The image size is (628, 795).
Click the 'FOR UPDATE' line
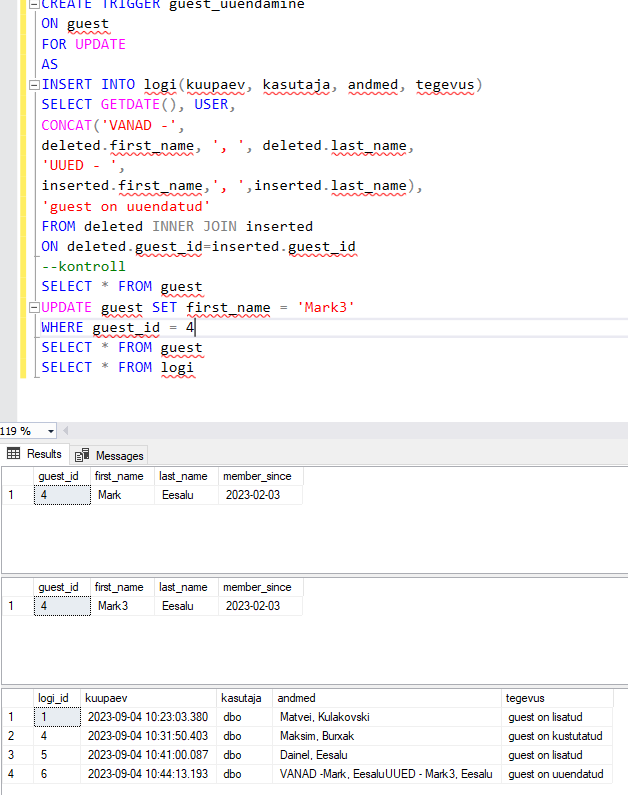[x=84, y=45]
